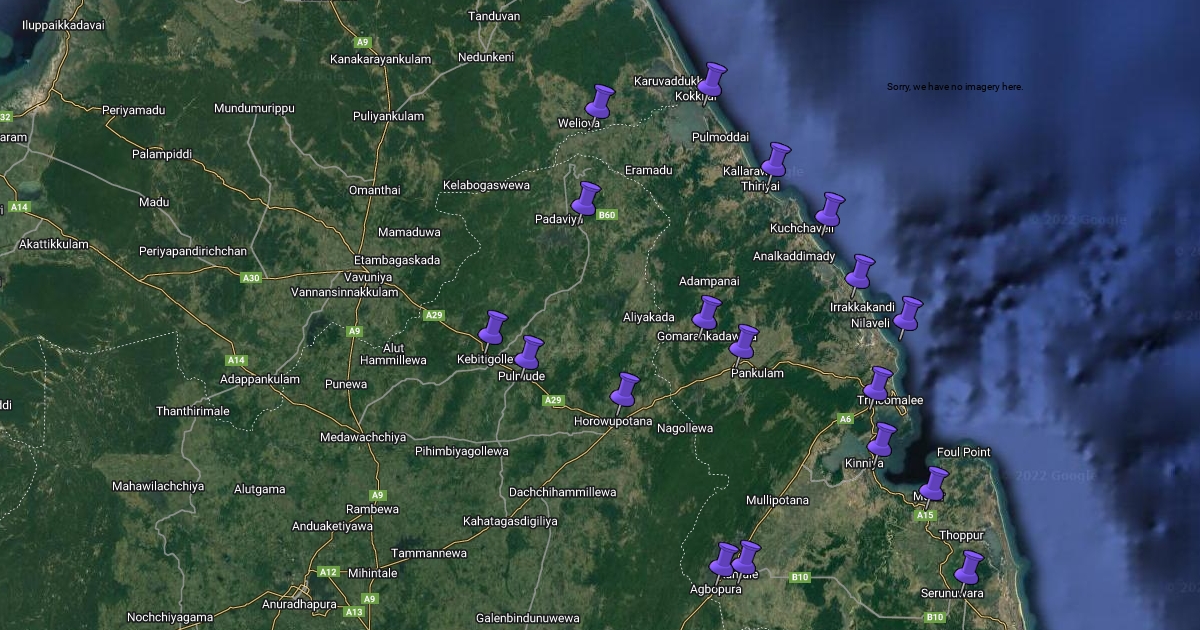Open the Serunuwara pin marker
This screenshot has height=630, width=1200.
point(969,567)
